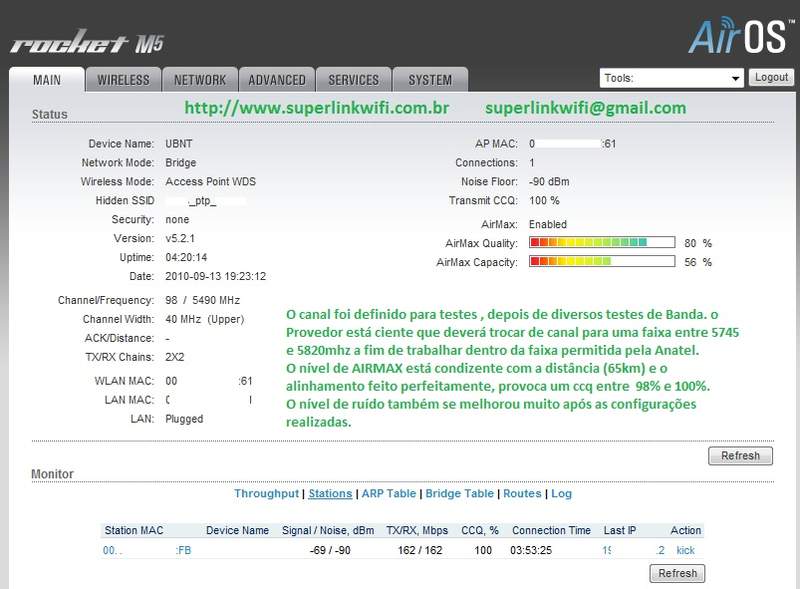
Task: Click the Signal / Noise, dBm column header
Action: pyautogui.click(x=328, y=530)
